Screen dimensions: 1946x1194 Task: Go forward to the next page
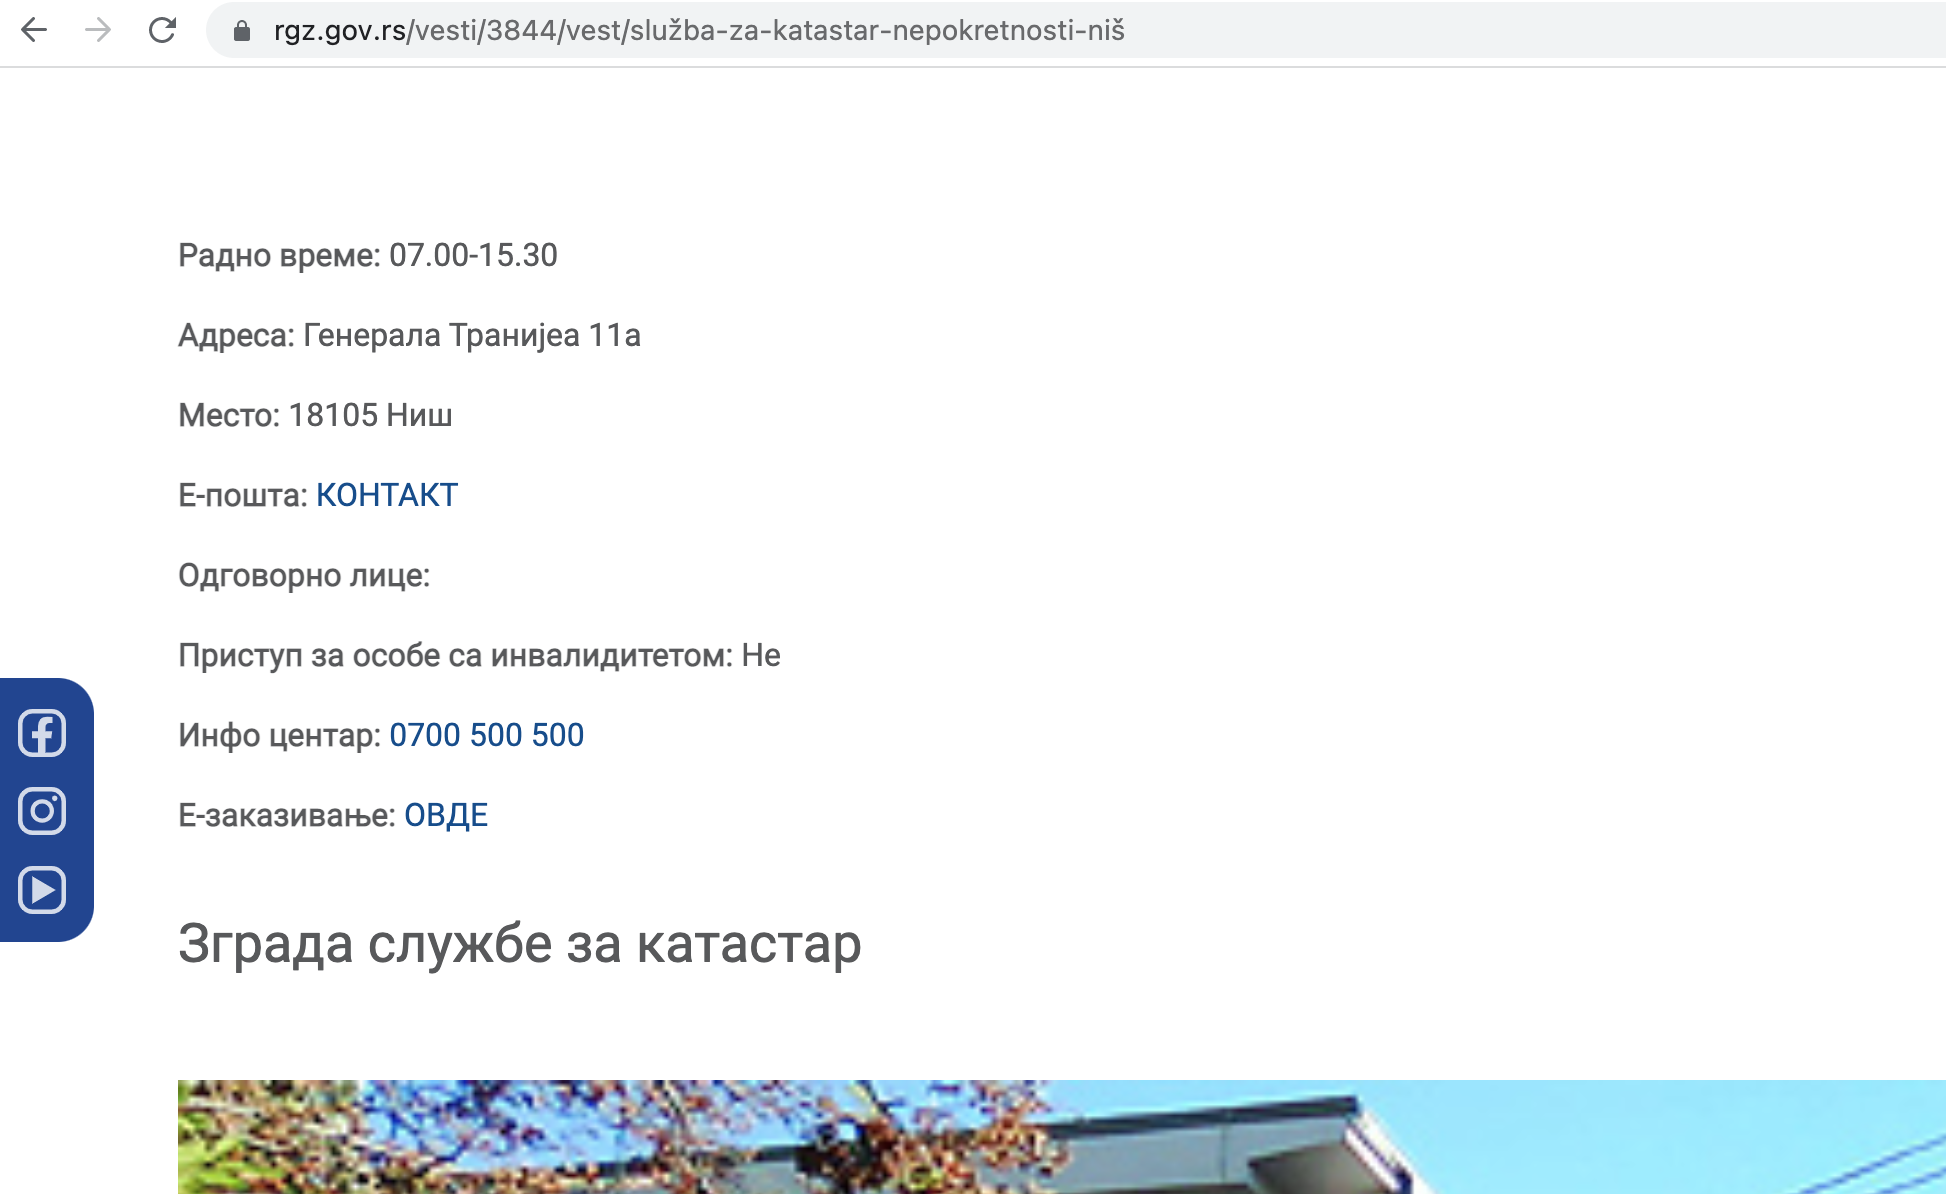click(x=99, y=30)
